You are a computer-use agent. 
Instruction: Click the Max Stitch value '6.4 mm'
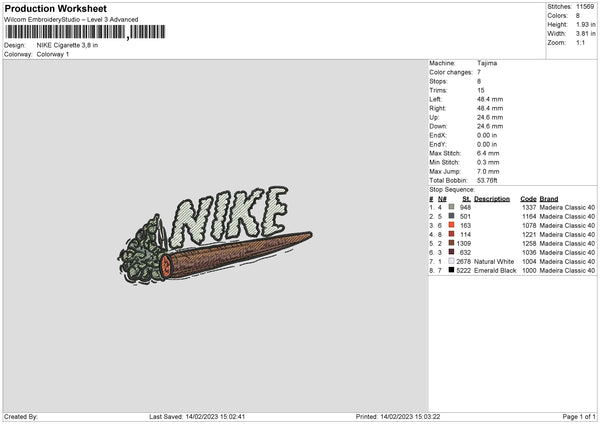coord(488,153)
